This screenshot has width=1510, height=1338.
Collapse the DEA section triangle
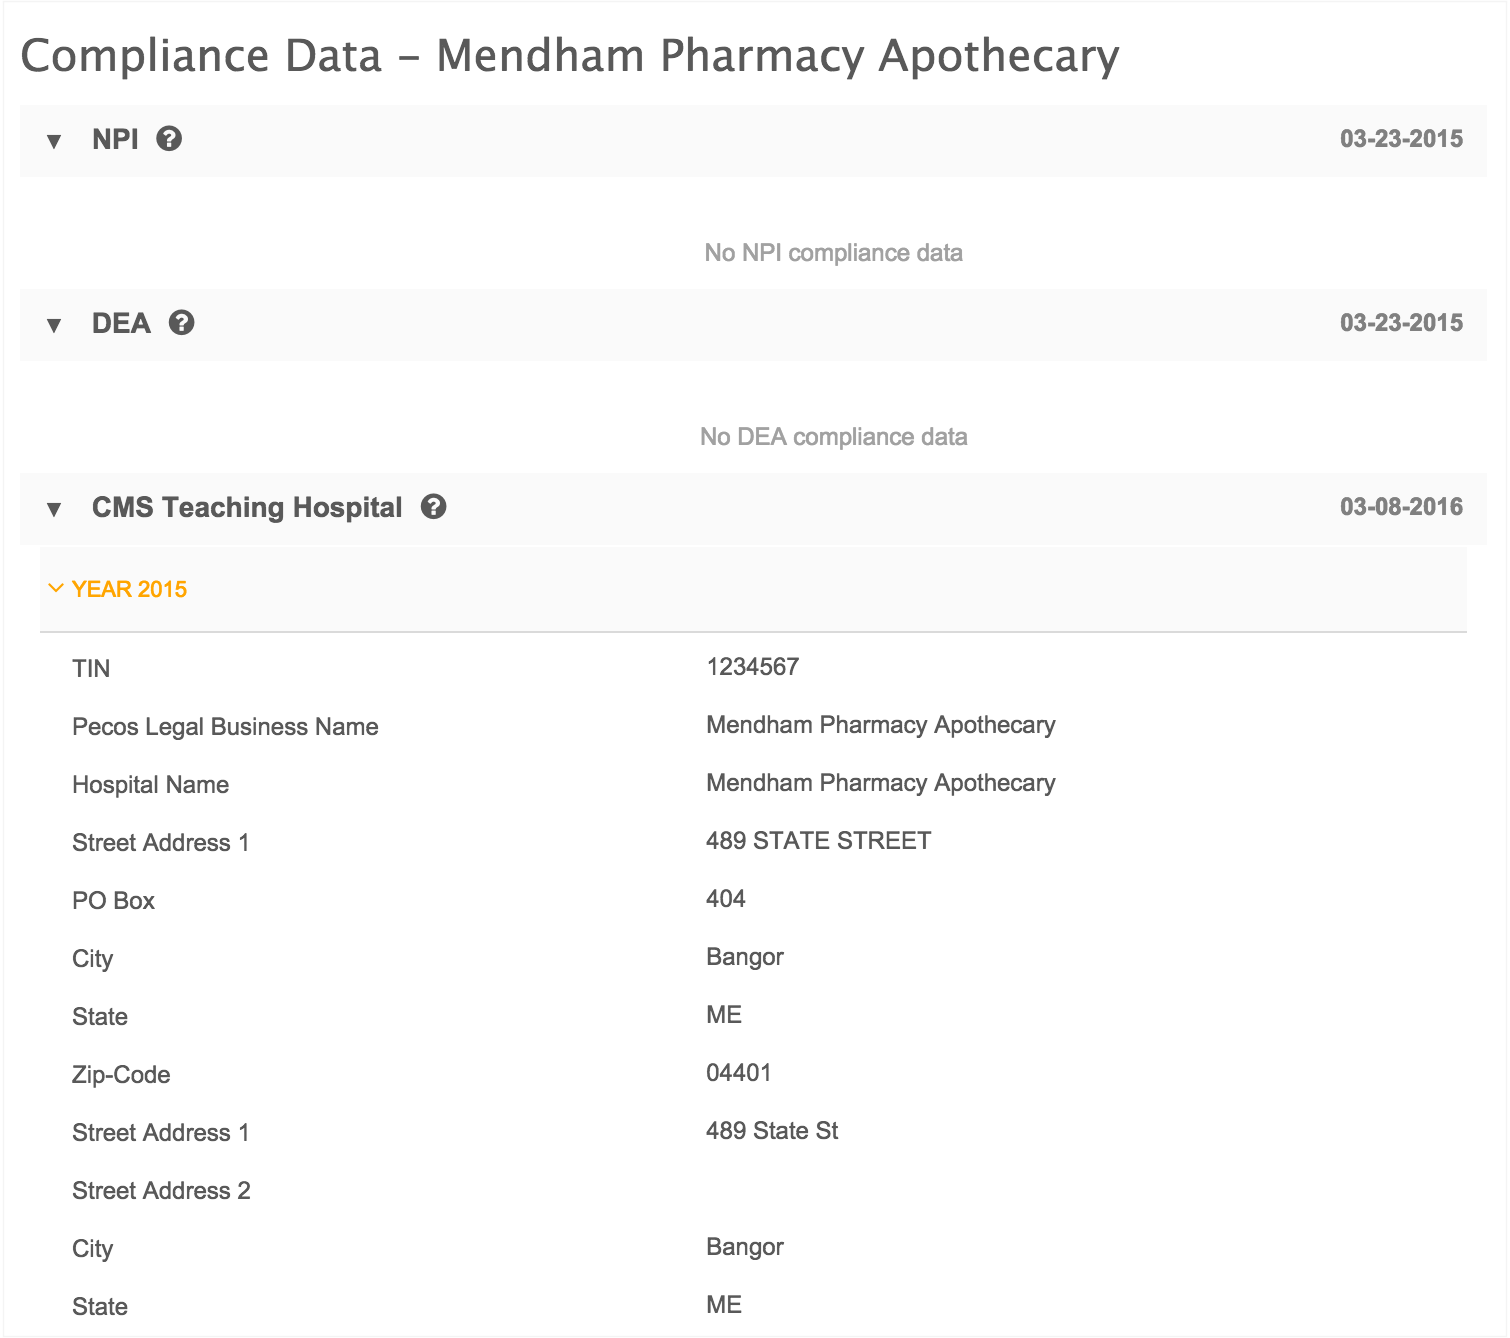[x=54, y=325]
